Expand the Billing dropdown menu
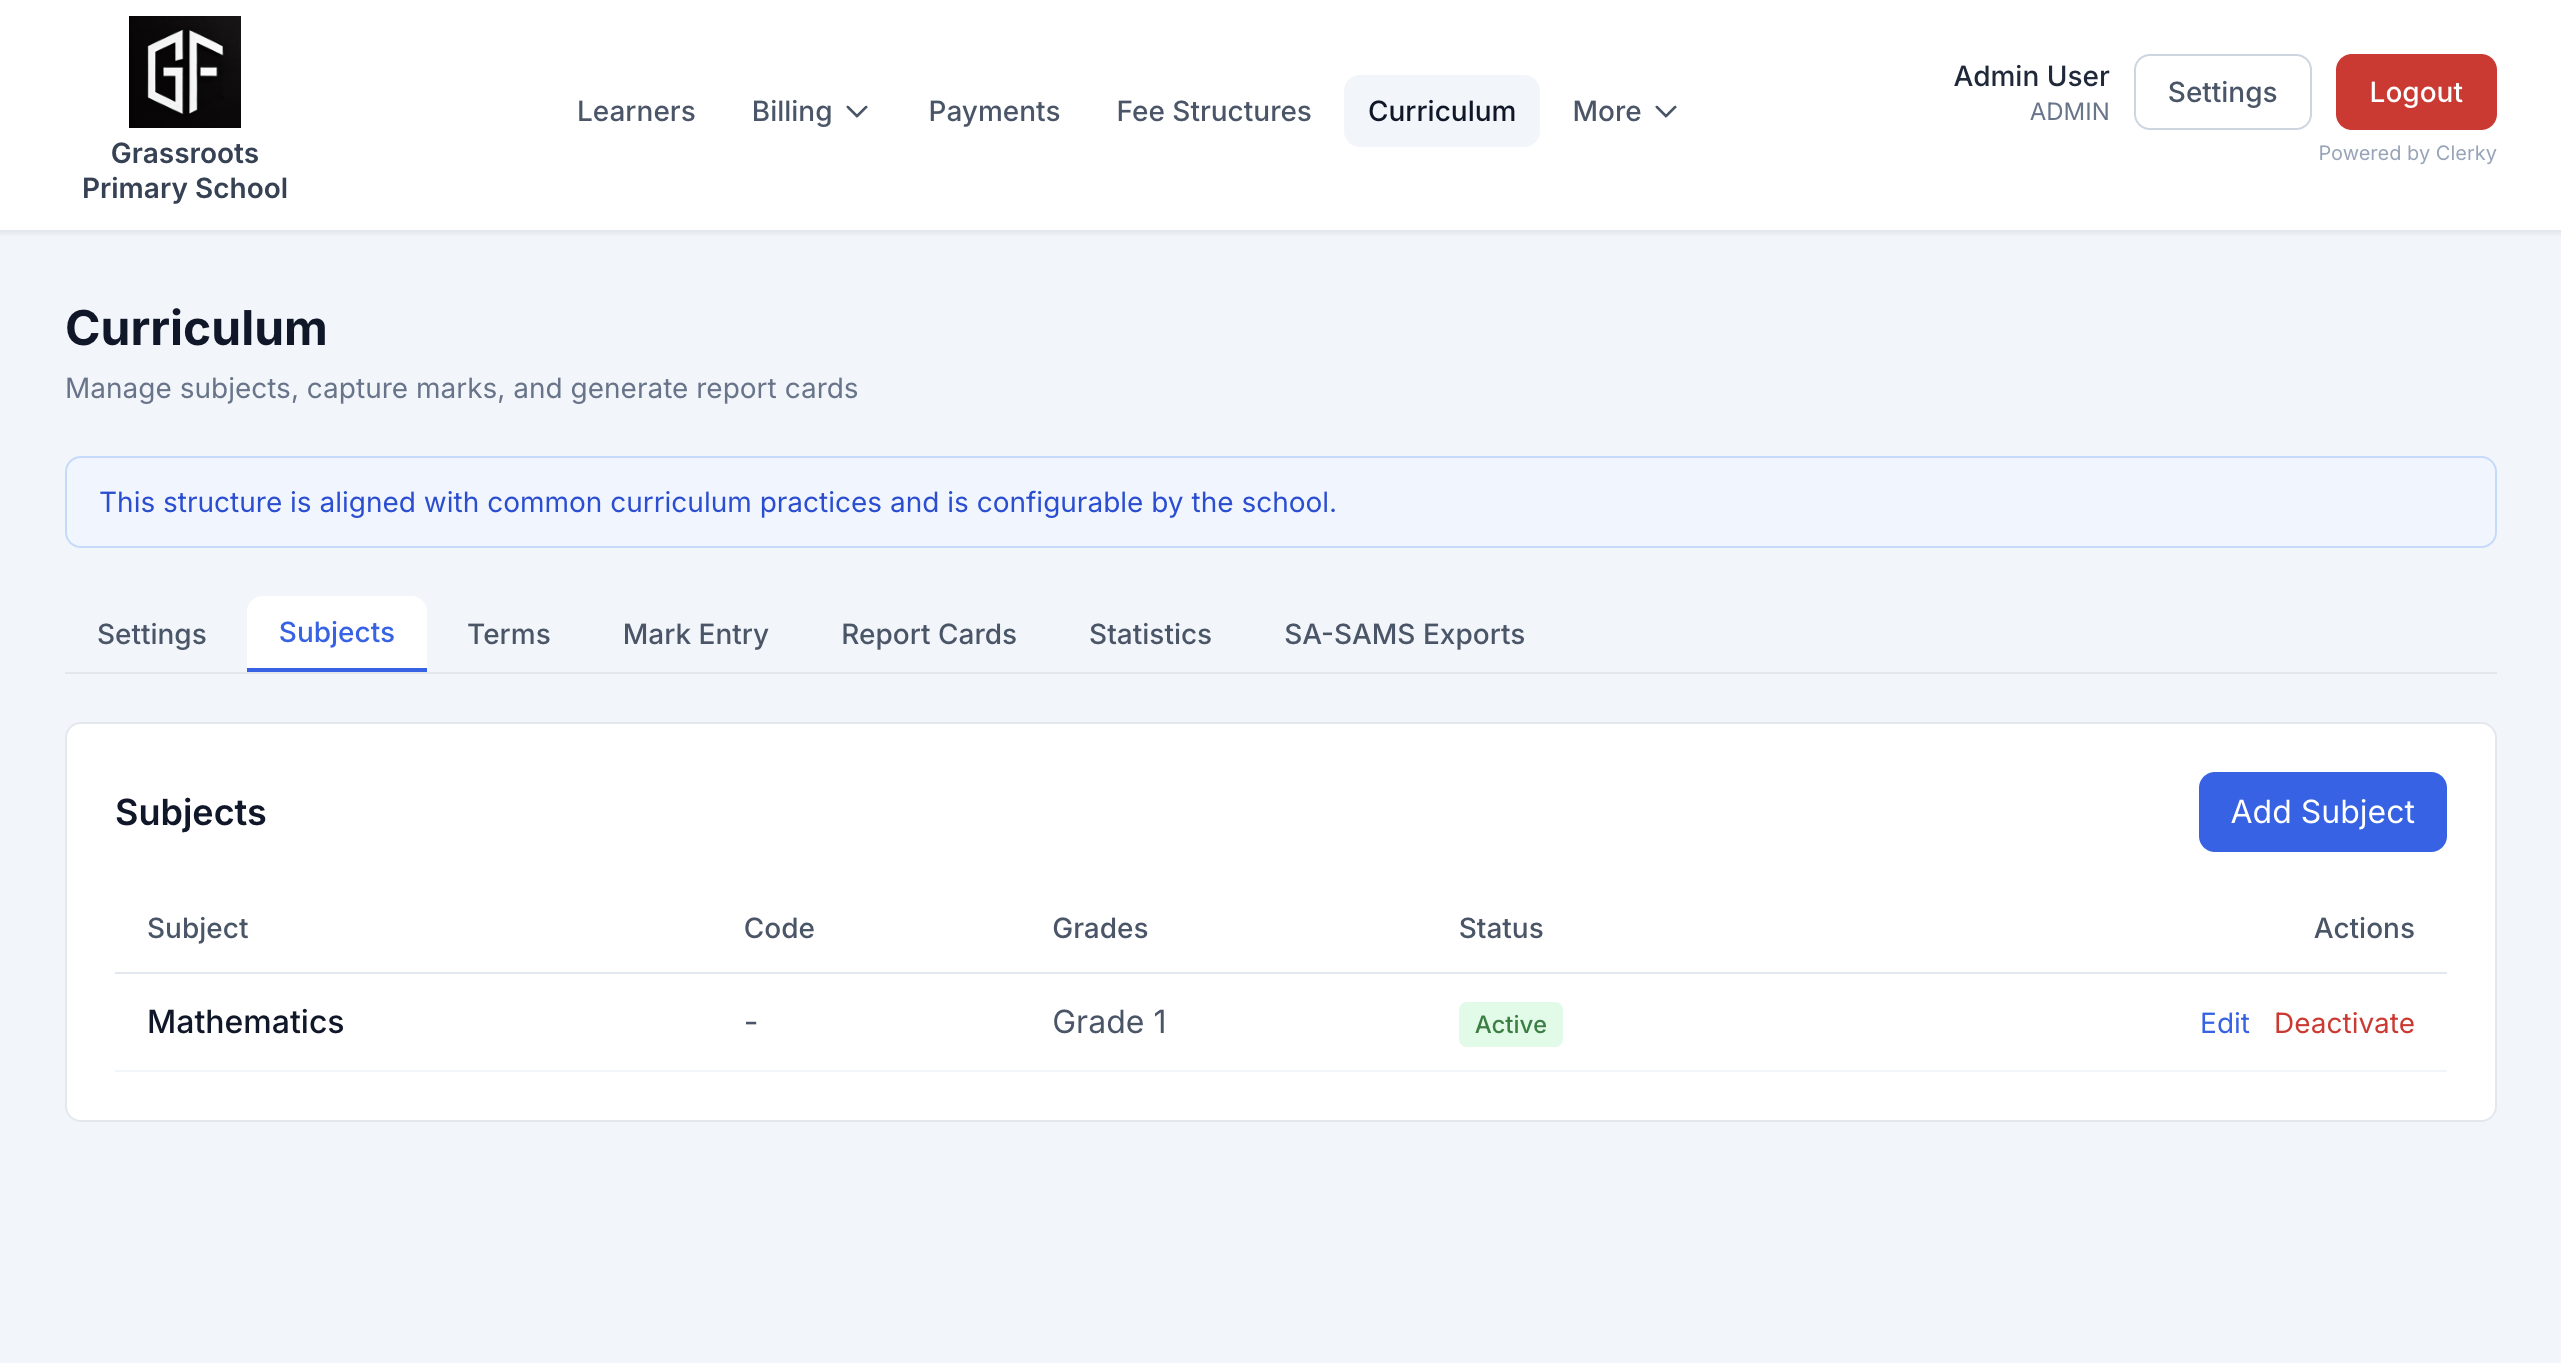The height and width of the screenshot is (1363, 2561). pyautogui.click(x=810, y=111)
